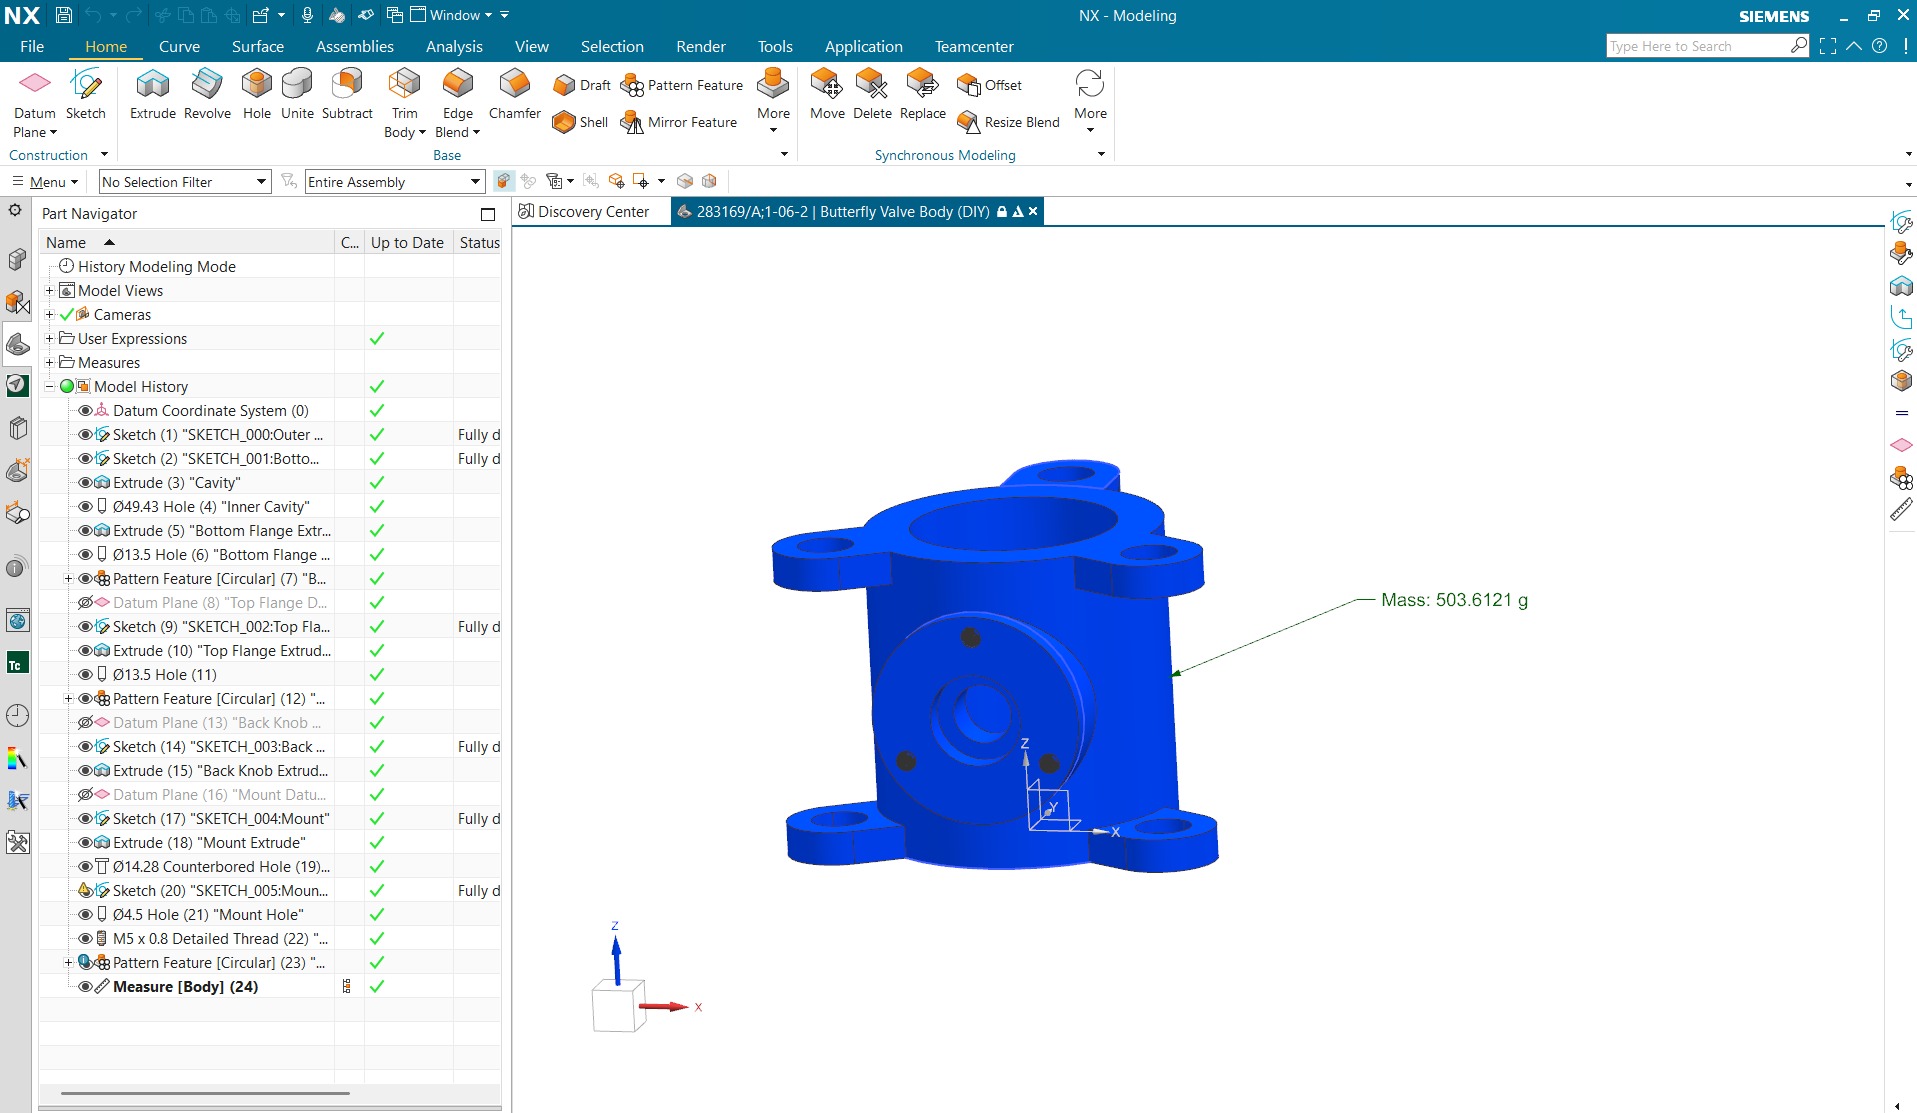Image resolution: width=1917 pixels, height=1113 pixels.
Task: Click the Type Here to Search field
Action: [x=1698, y=46]
